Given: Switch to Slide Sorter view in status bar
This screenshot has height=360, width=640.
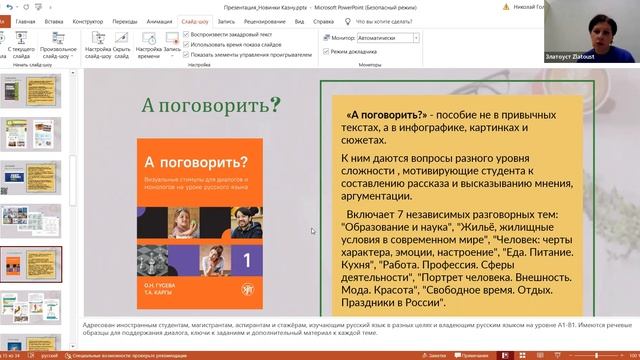Looking at the screenshot, I should pyautogui.click(x=522, y=356).
